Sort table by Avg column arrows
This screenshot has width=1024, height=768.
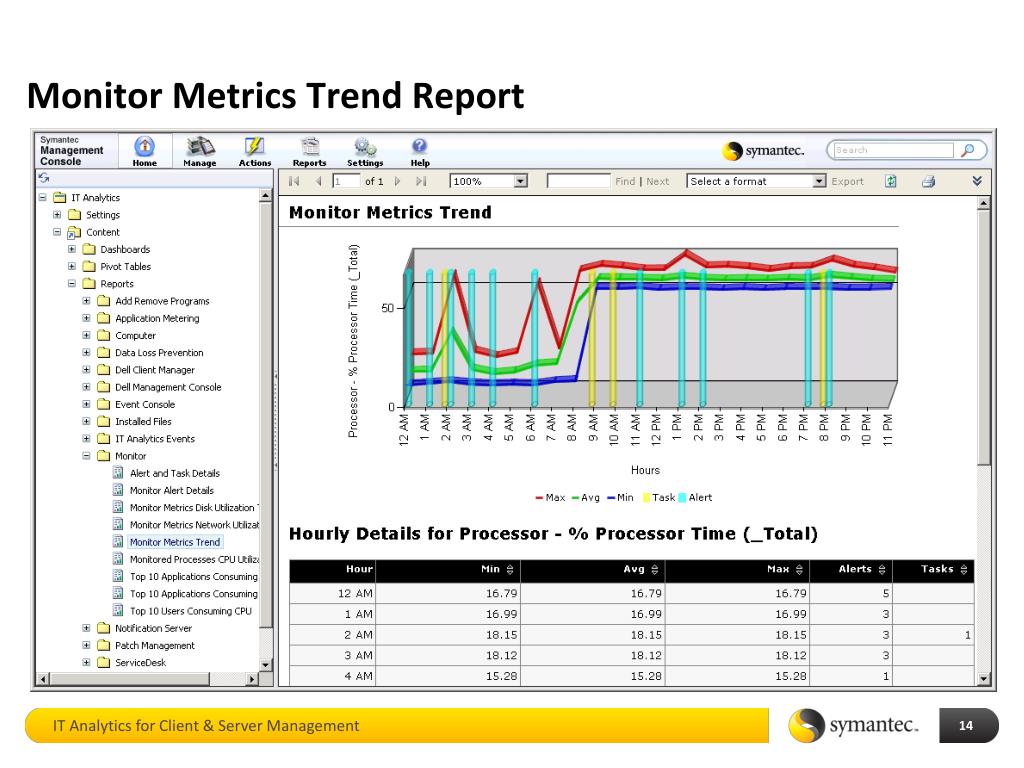[x=654, y=570]
